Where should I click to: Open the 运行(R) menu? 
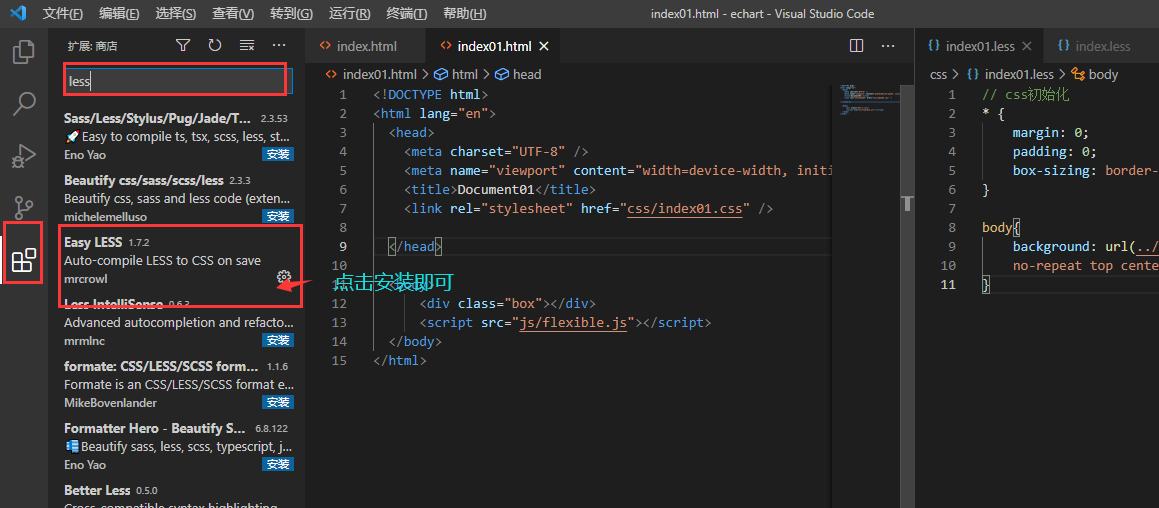pyautogui.click(x=350, y=13)
